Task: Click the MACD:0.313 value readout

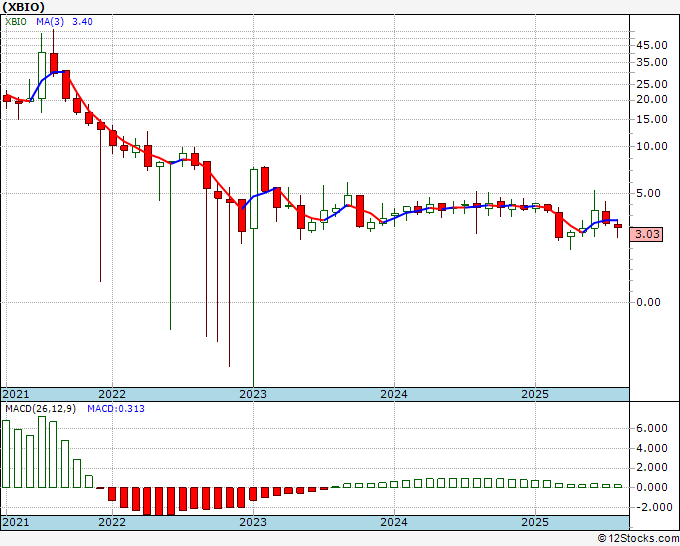Action: pos(116,409)
